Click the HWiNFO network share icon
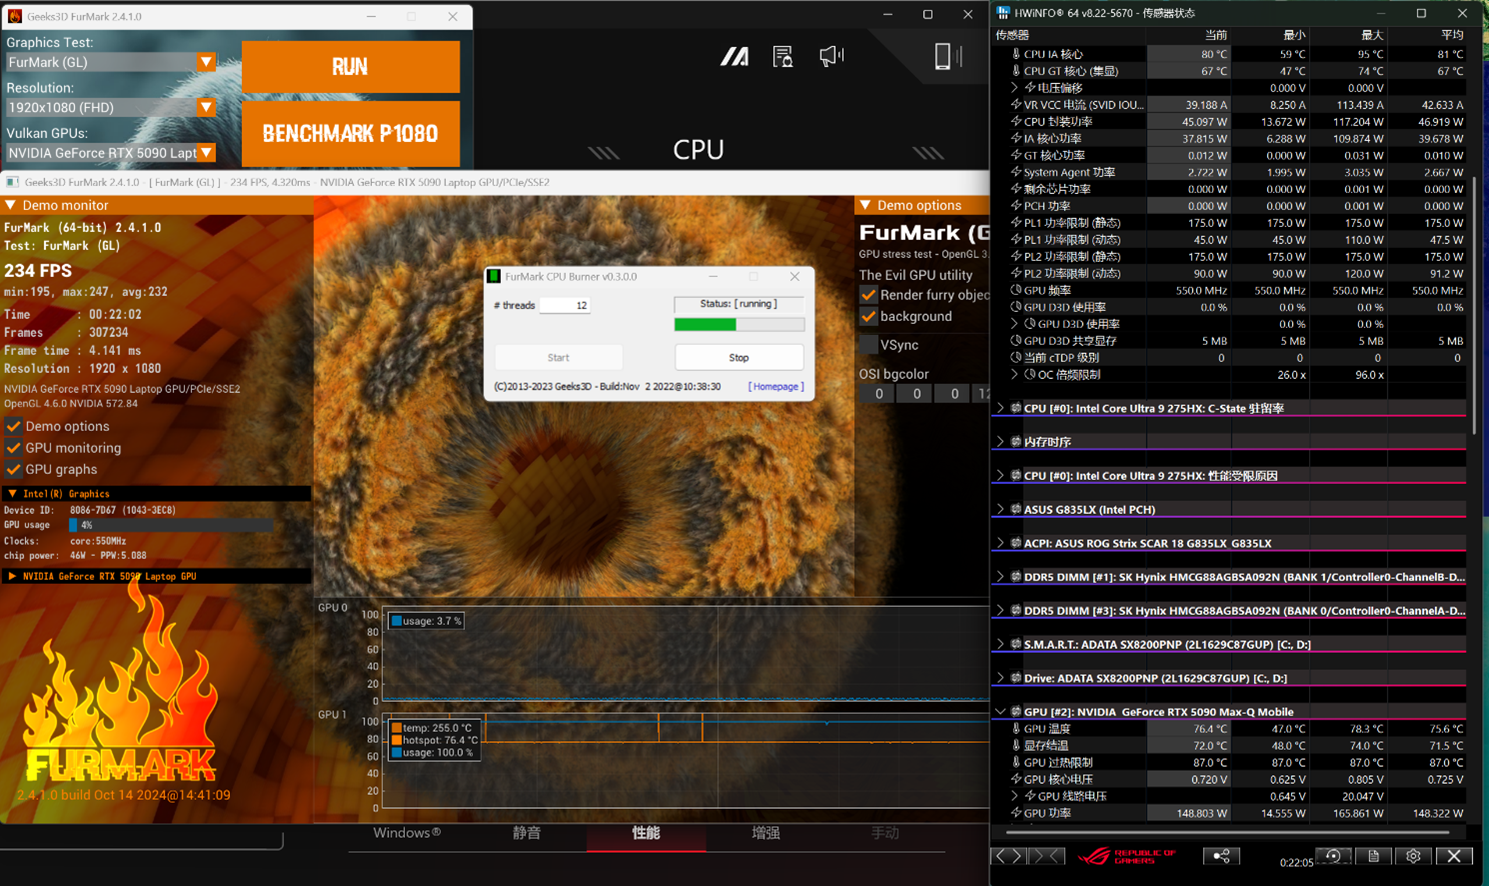Screen dimensions: 1489x886 click(1221, 856)
